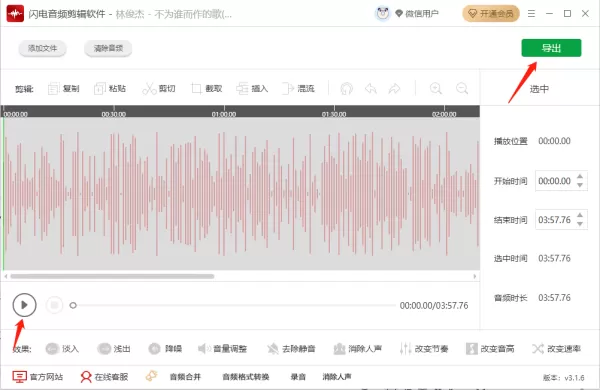Click the audio duration (音频时长) value
600x390 pixels.
[554, 298]
